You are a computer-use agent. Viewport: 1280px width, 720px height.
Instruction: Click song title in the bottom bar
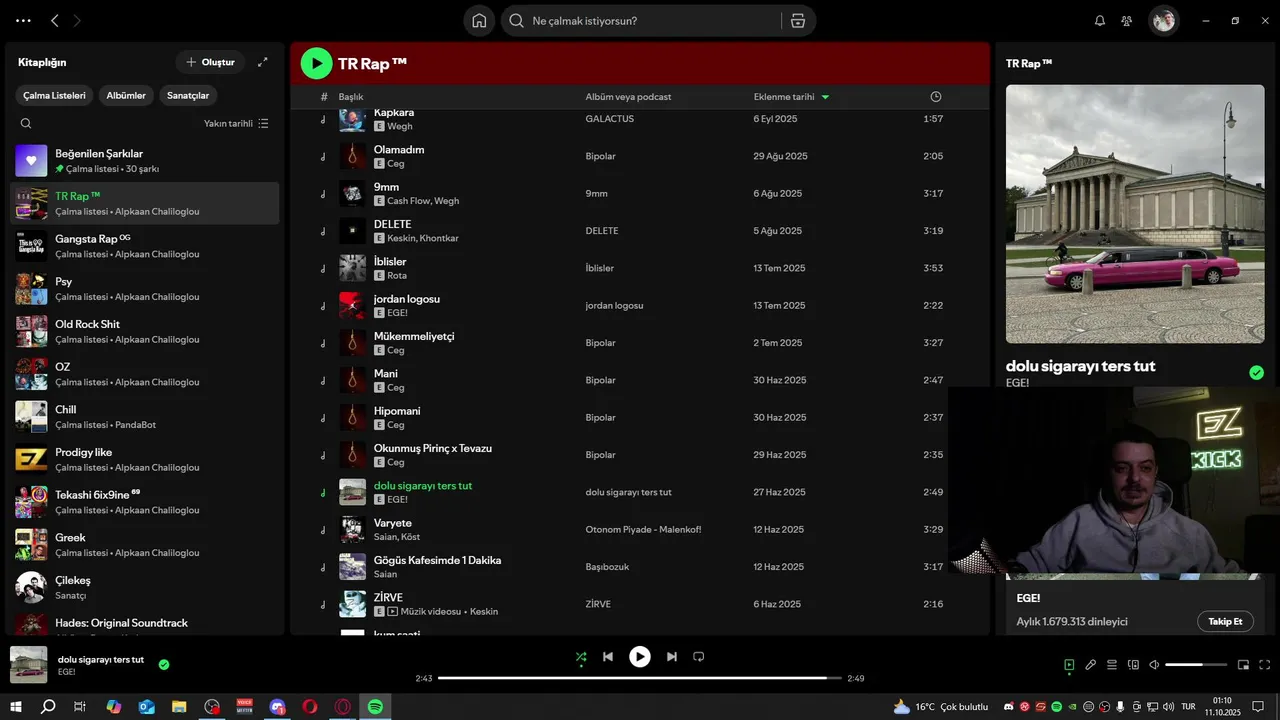click(101, 660)
